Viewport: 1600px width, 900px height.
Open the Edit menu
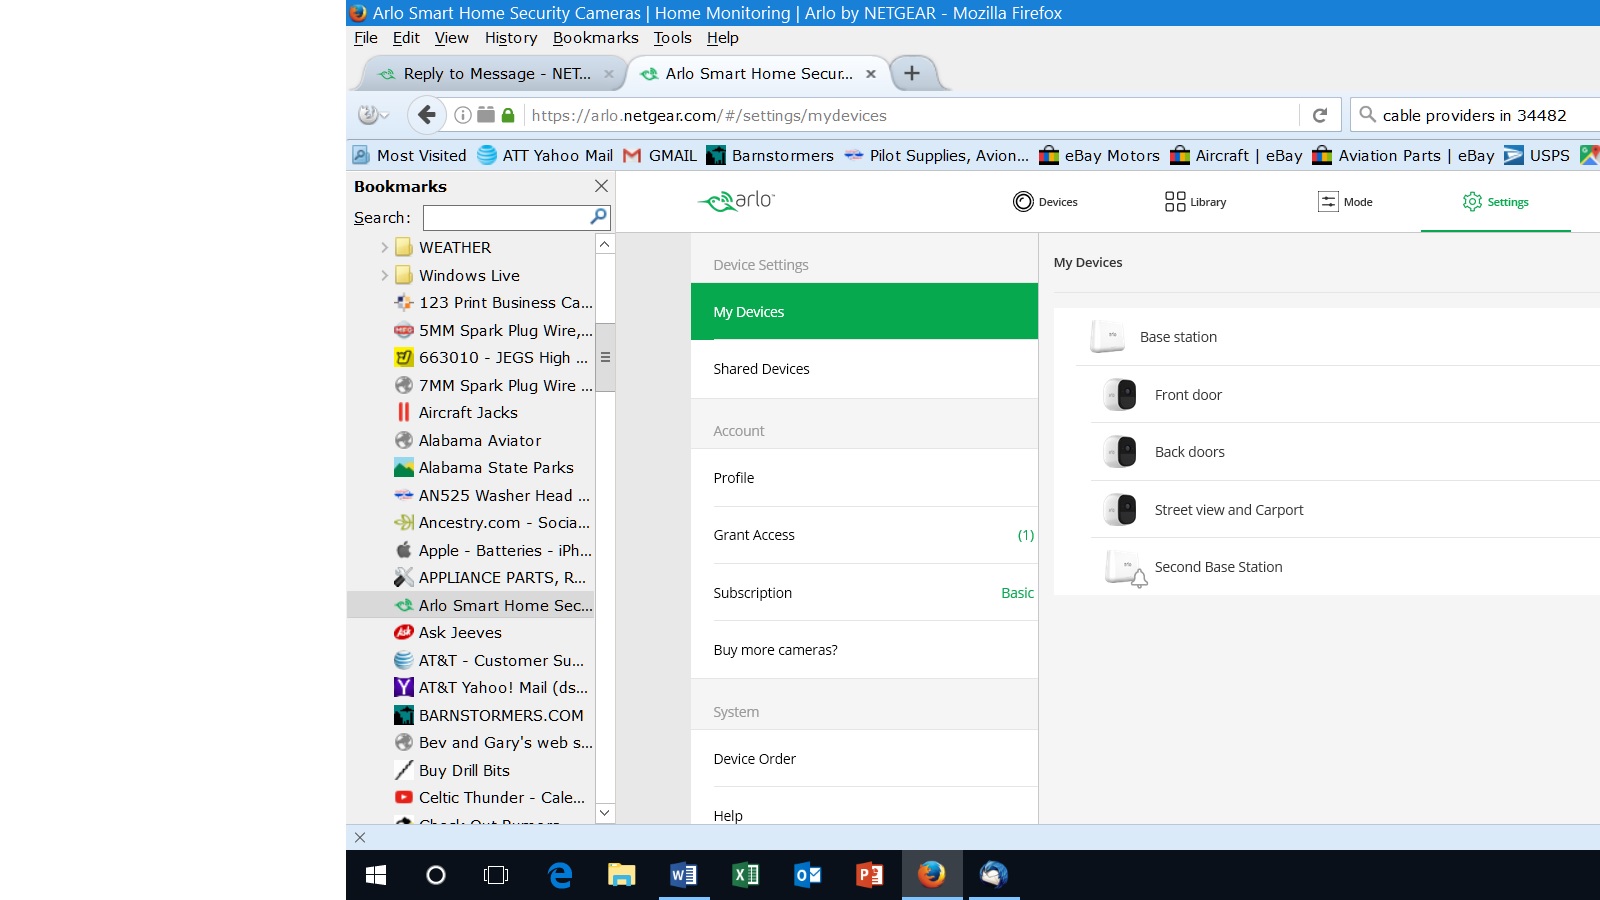406,38
